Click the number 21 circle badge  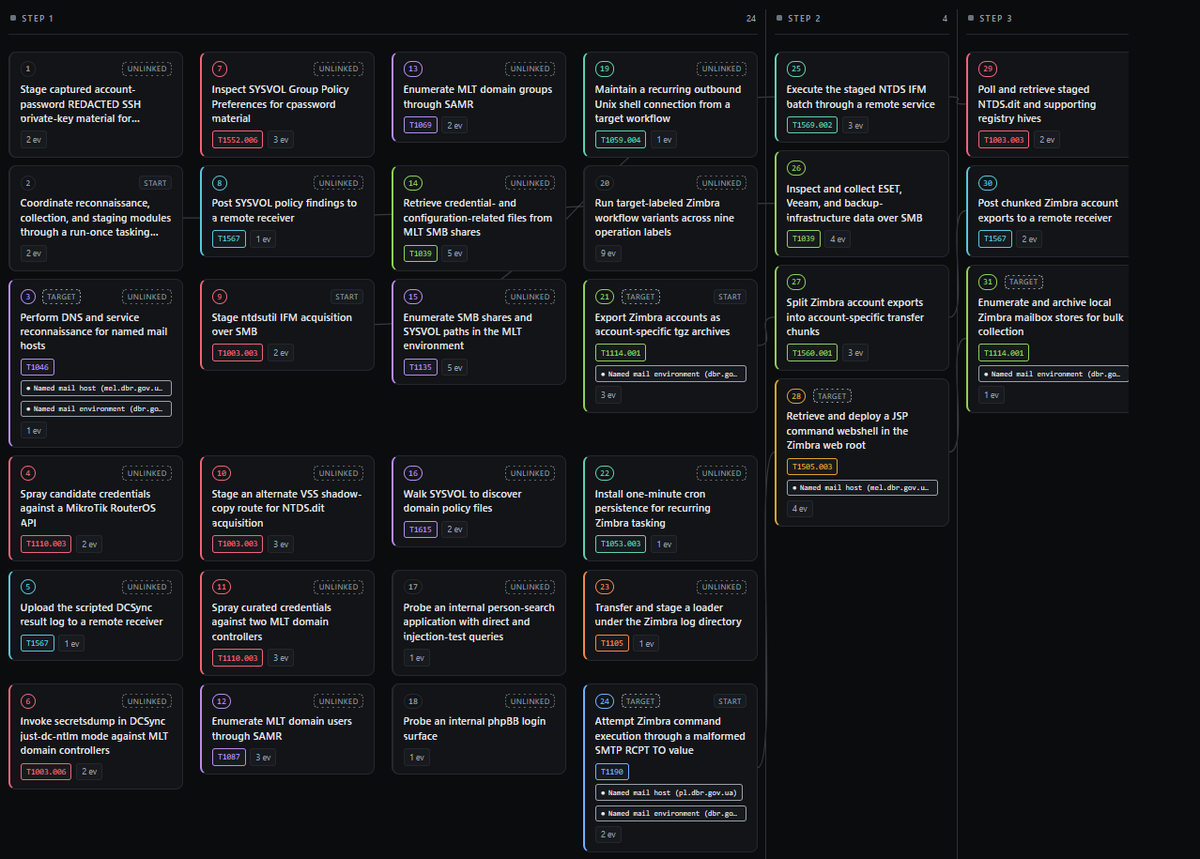tap(604, 297)
